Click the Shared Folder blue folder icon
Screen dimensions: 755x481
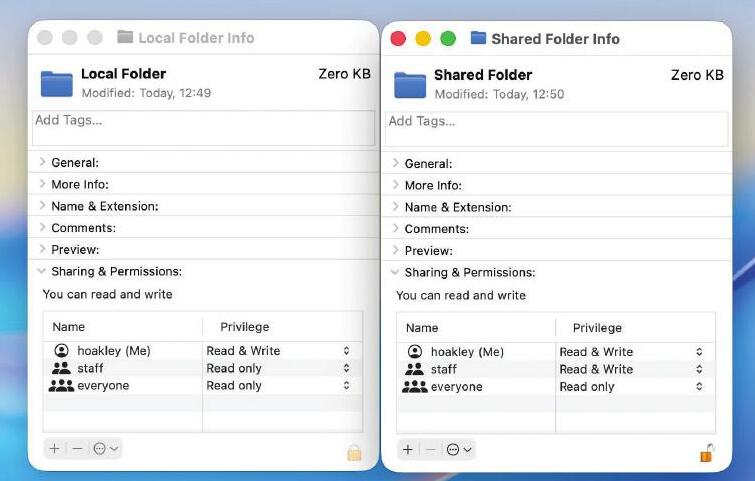pos(410,85)
